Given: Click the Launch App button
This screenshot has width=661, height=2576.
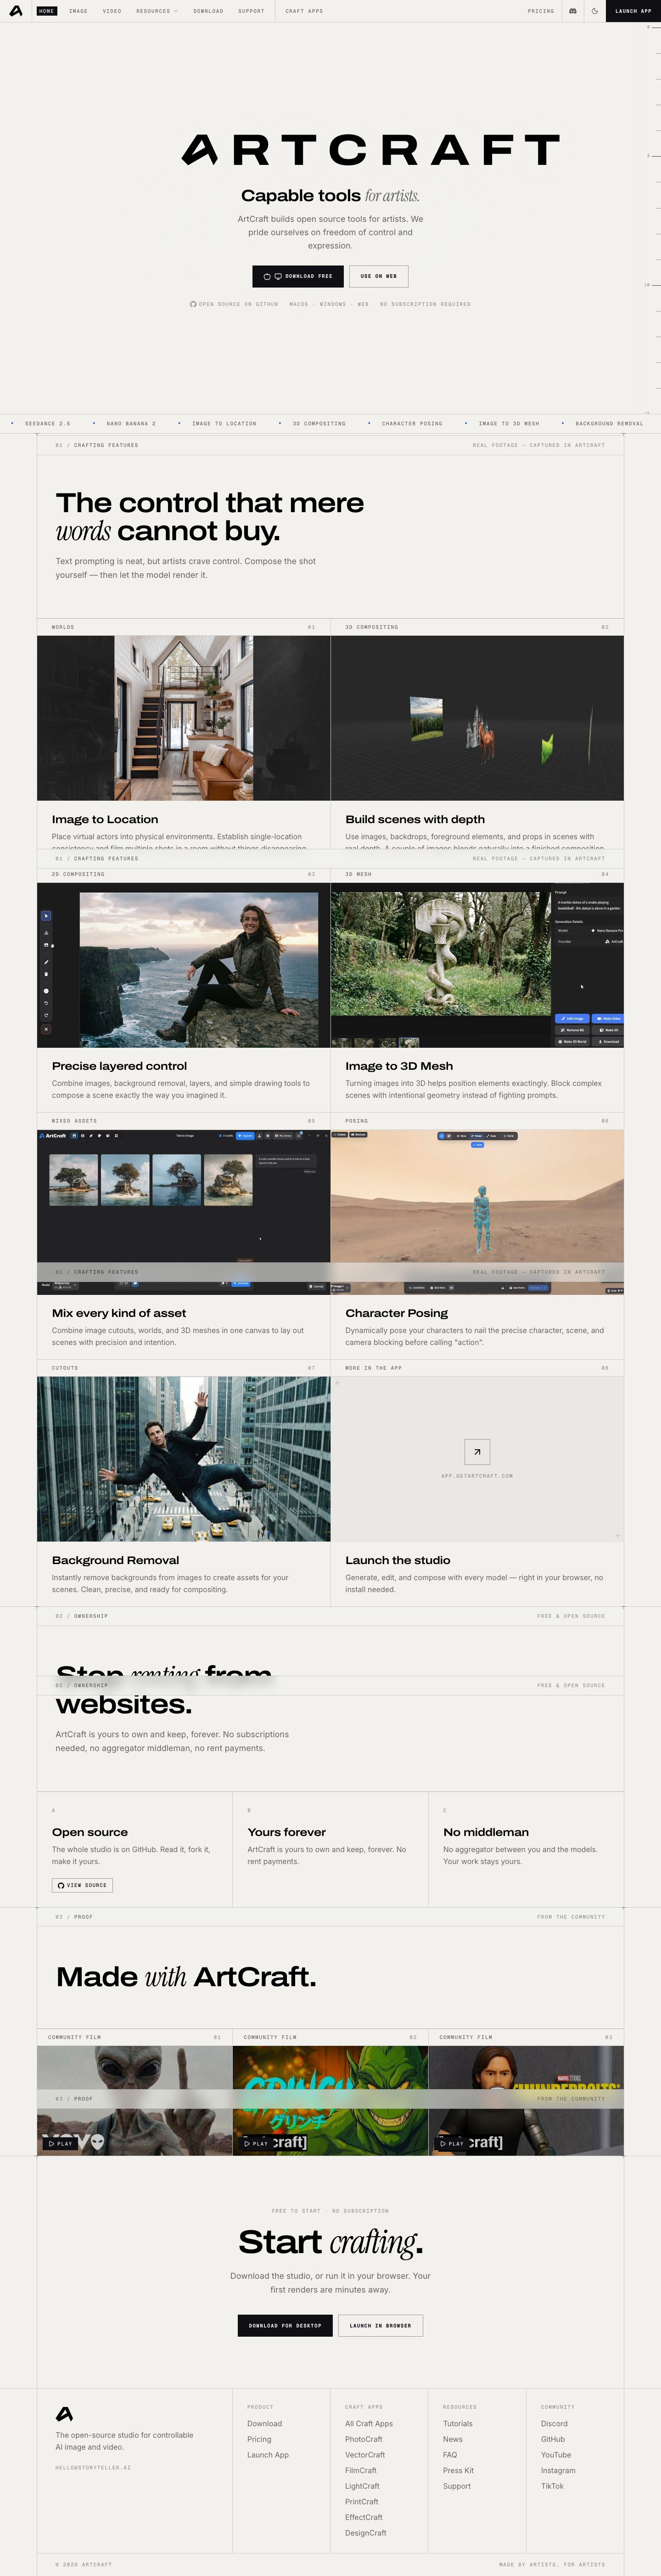Looking at the screenshot, I should [x=633, y=11].
